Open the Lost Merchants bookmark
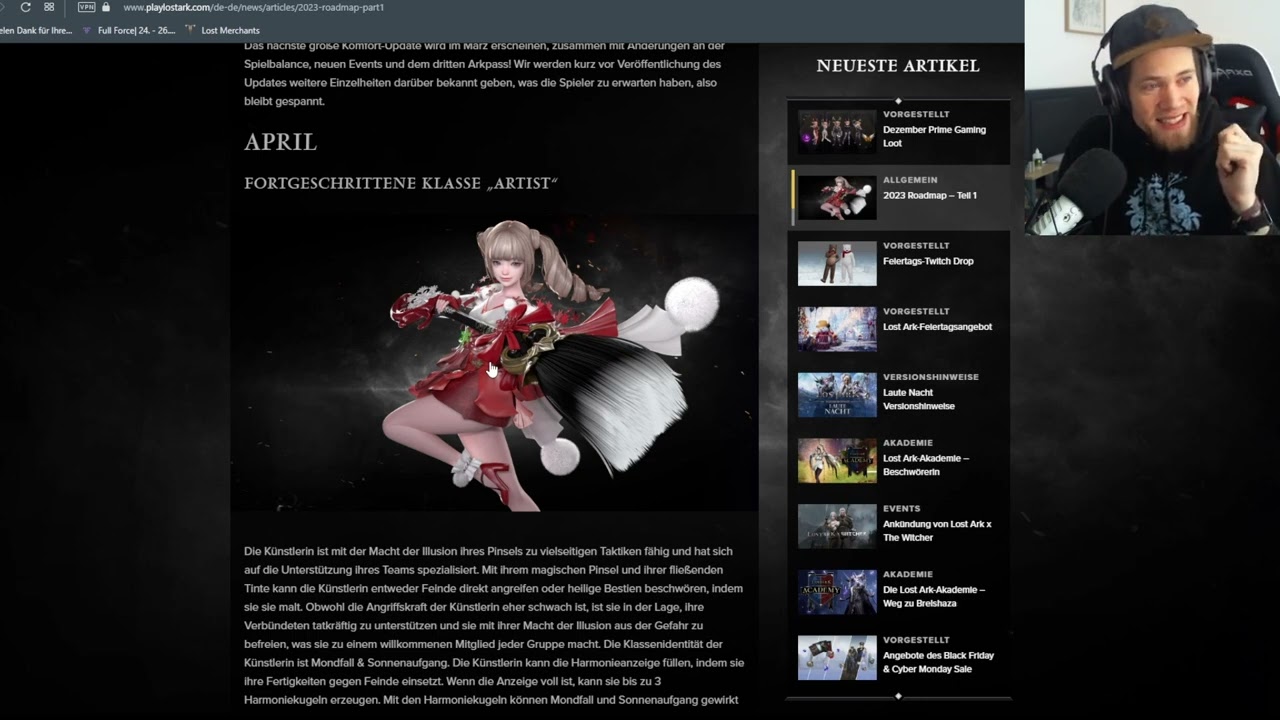The image size is (1280, 720). pos(230,30)
